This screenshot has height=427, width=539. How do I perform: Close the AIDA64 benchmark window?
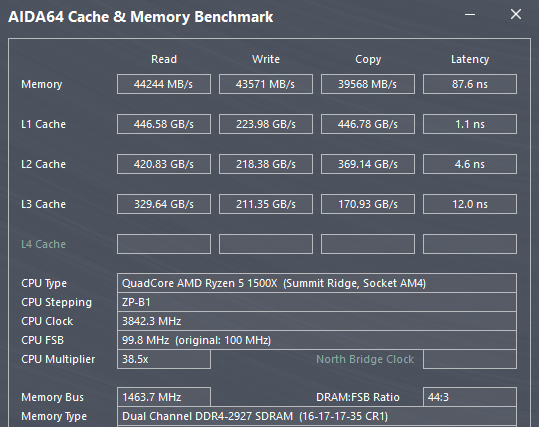516,14
